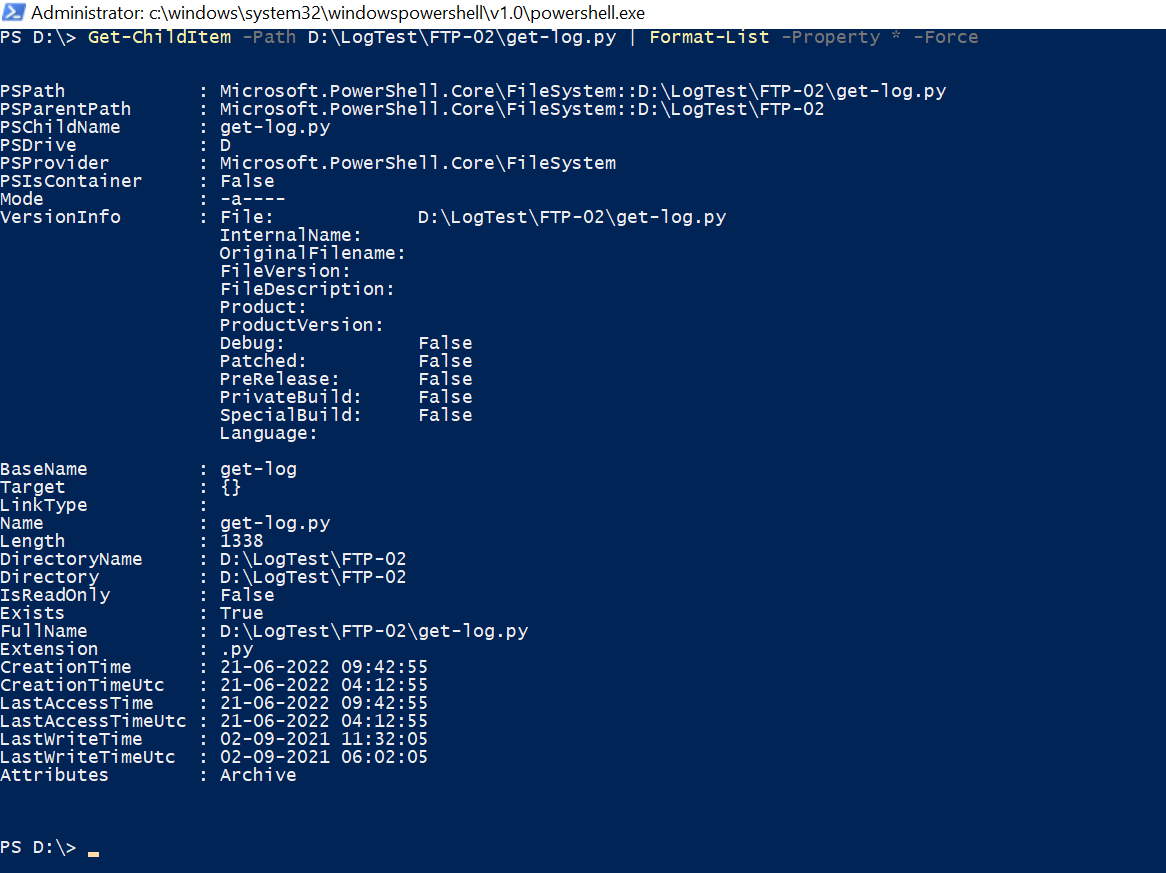Screen dimensions: 1166x873
Task: Click the Format-List command word
Action: (709, 37)
